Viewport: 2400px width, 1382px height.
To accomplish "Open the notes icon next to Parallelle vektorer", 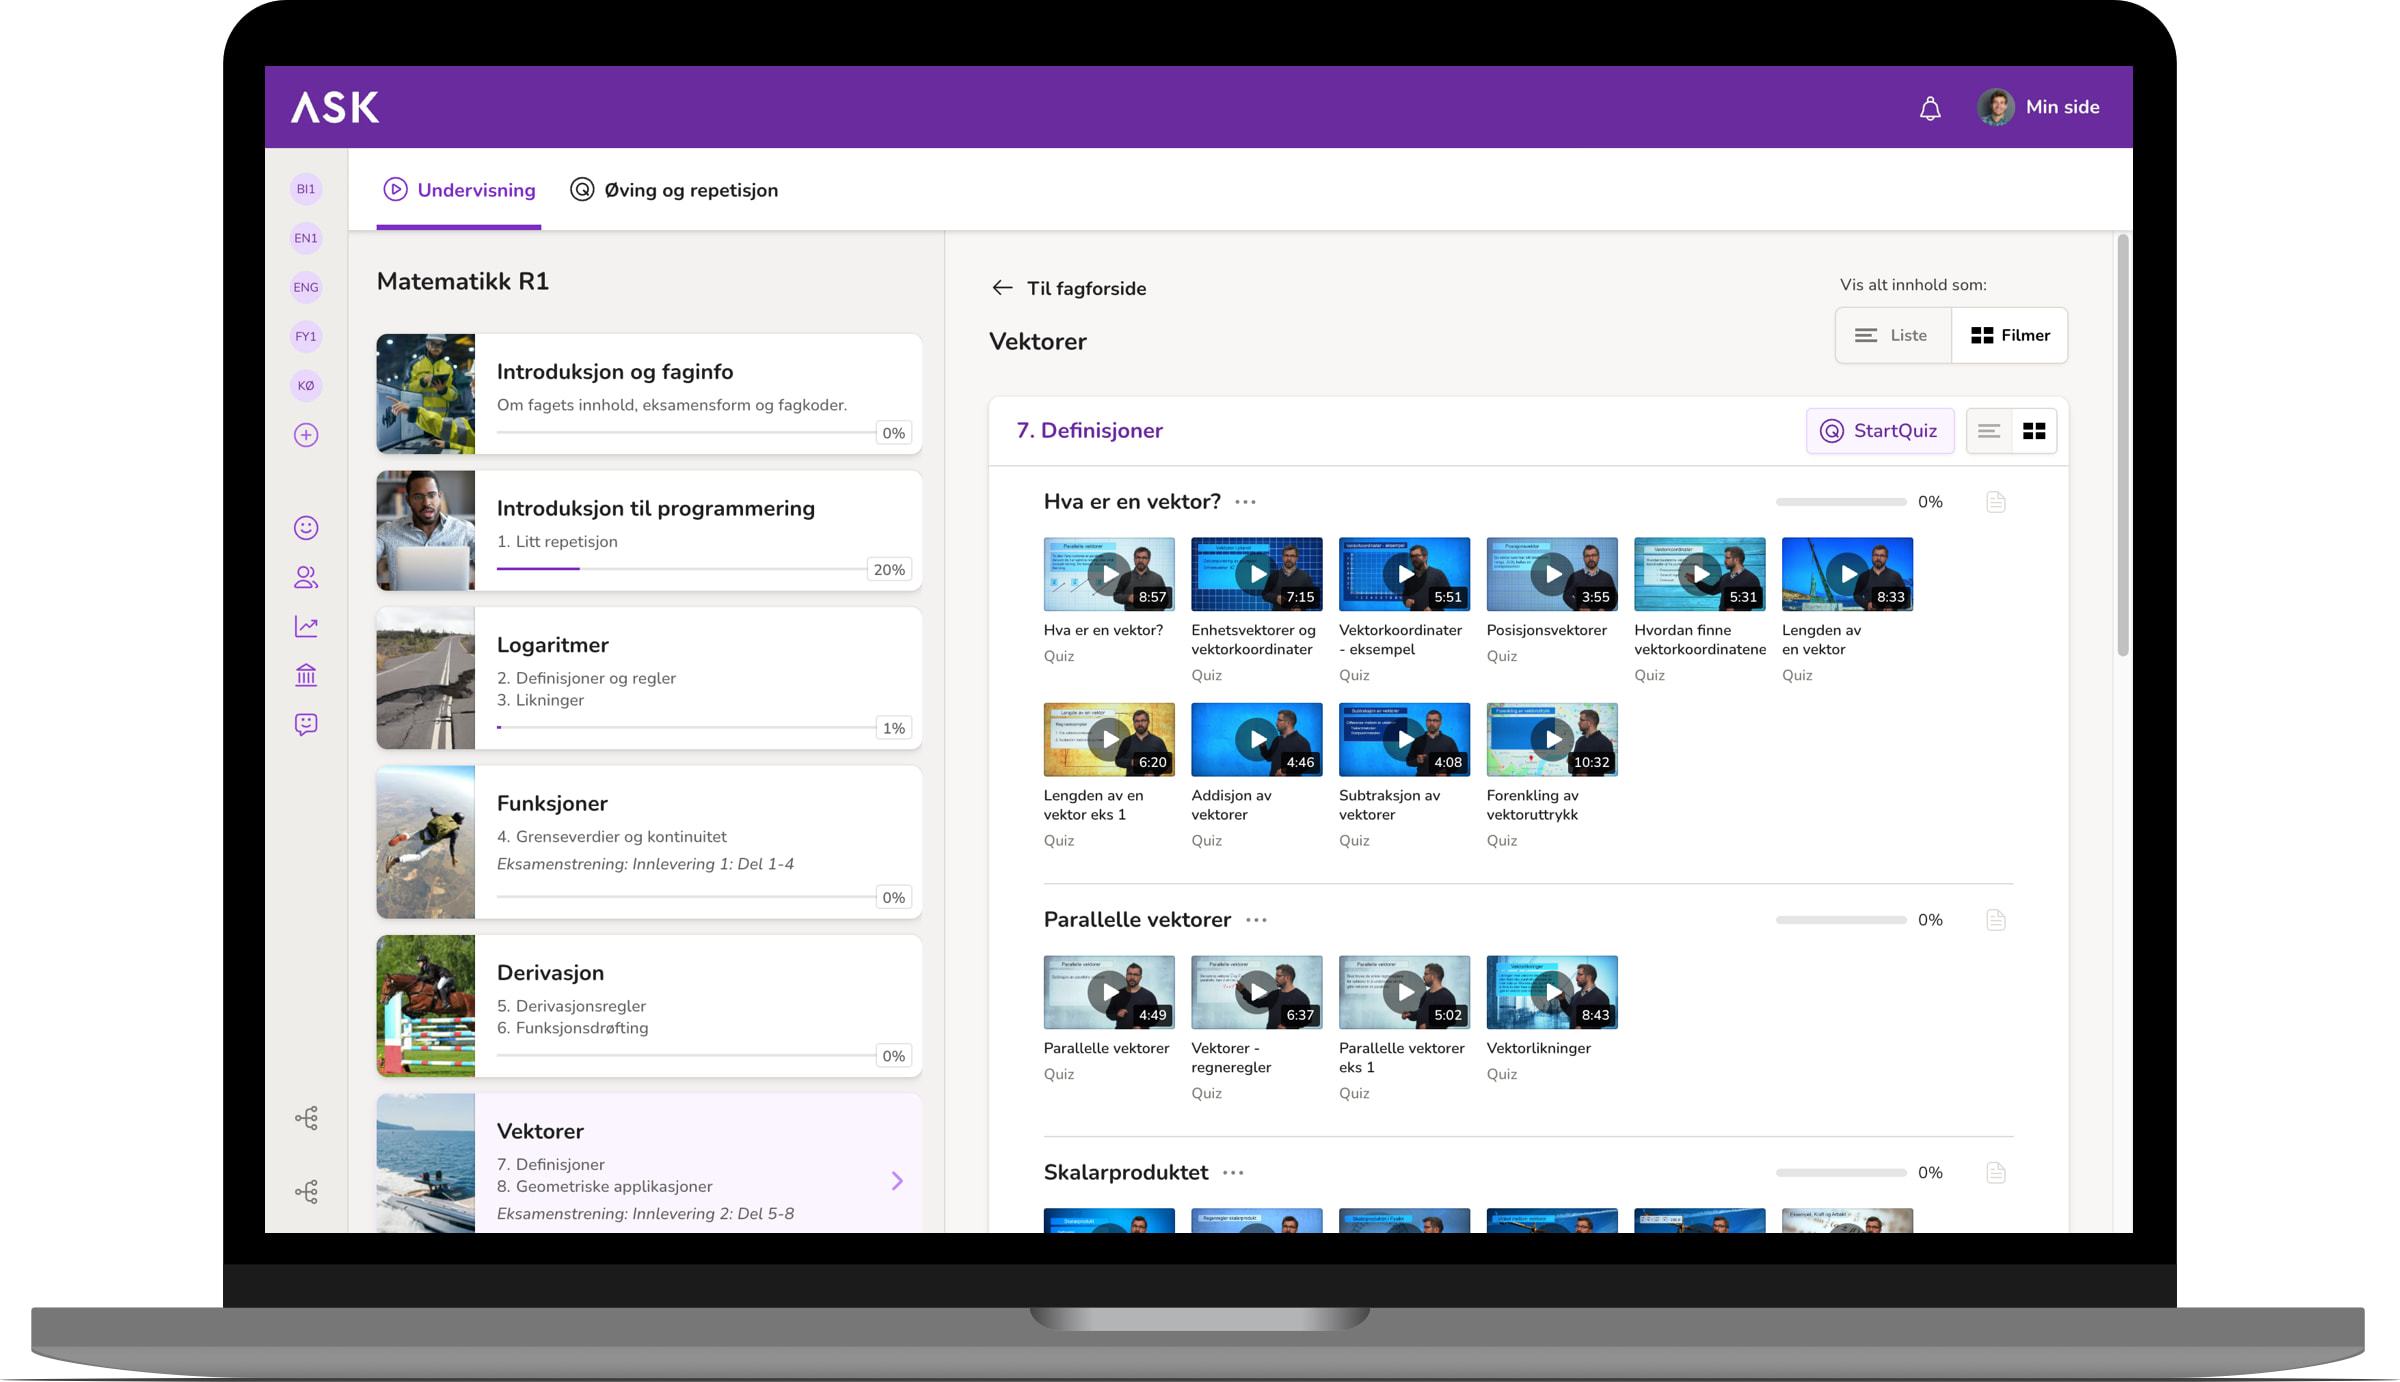I will tap(1995, 920).
